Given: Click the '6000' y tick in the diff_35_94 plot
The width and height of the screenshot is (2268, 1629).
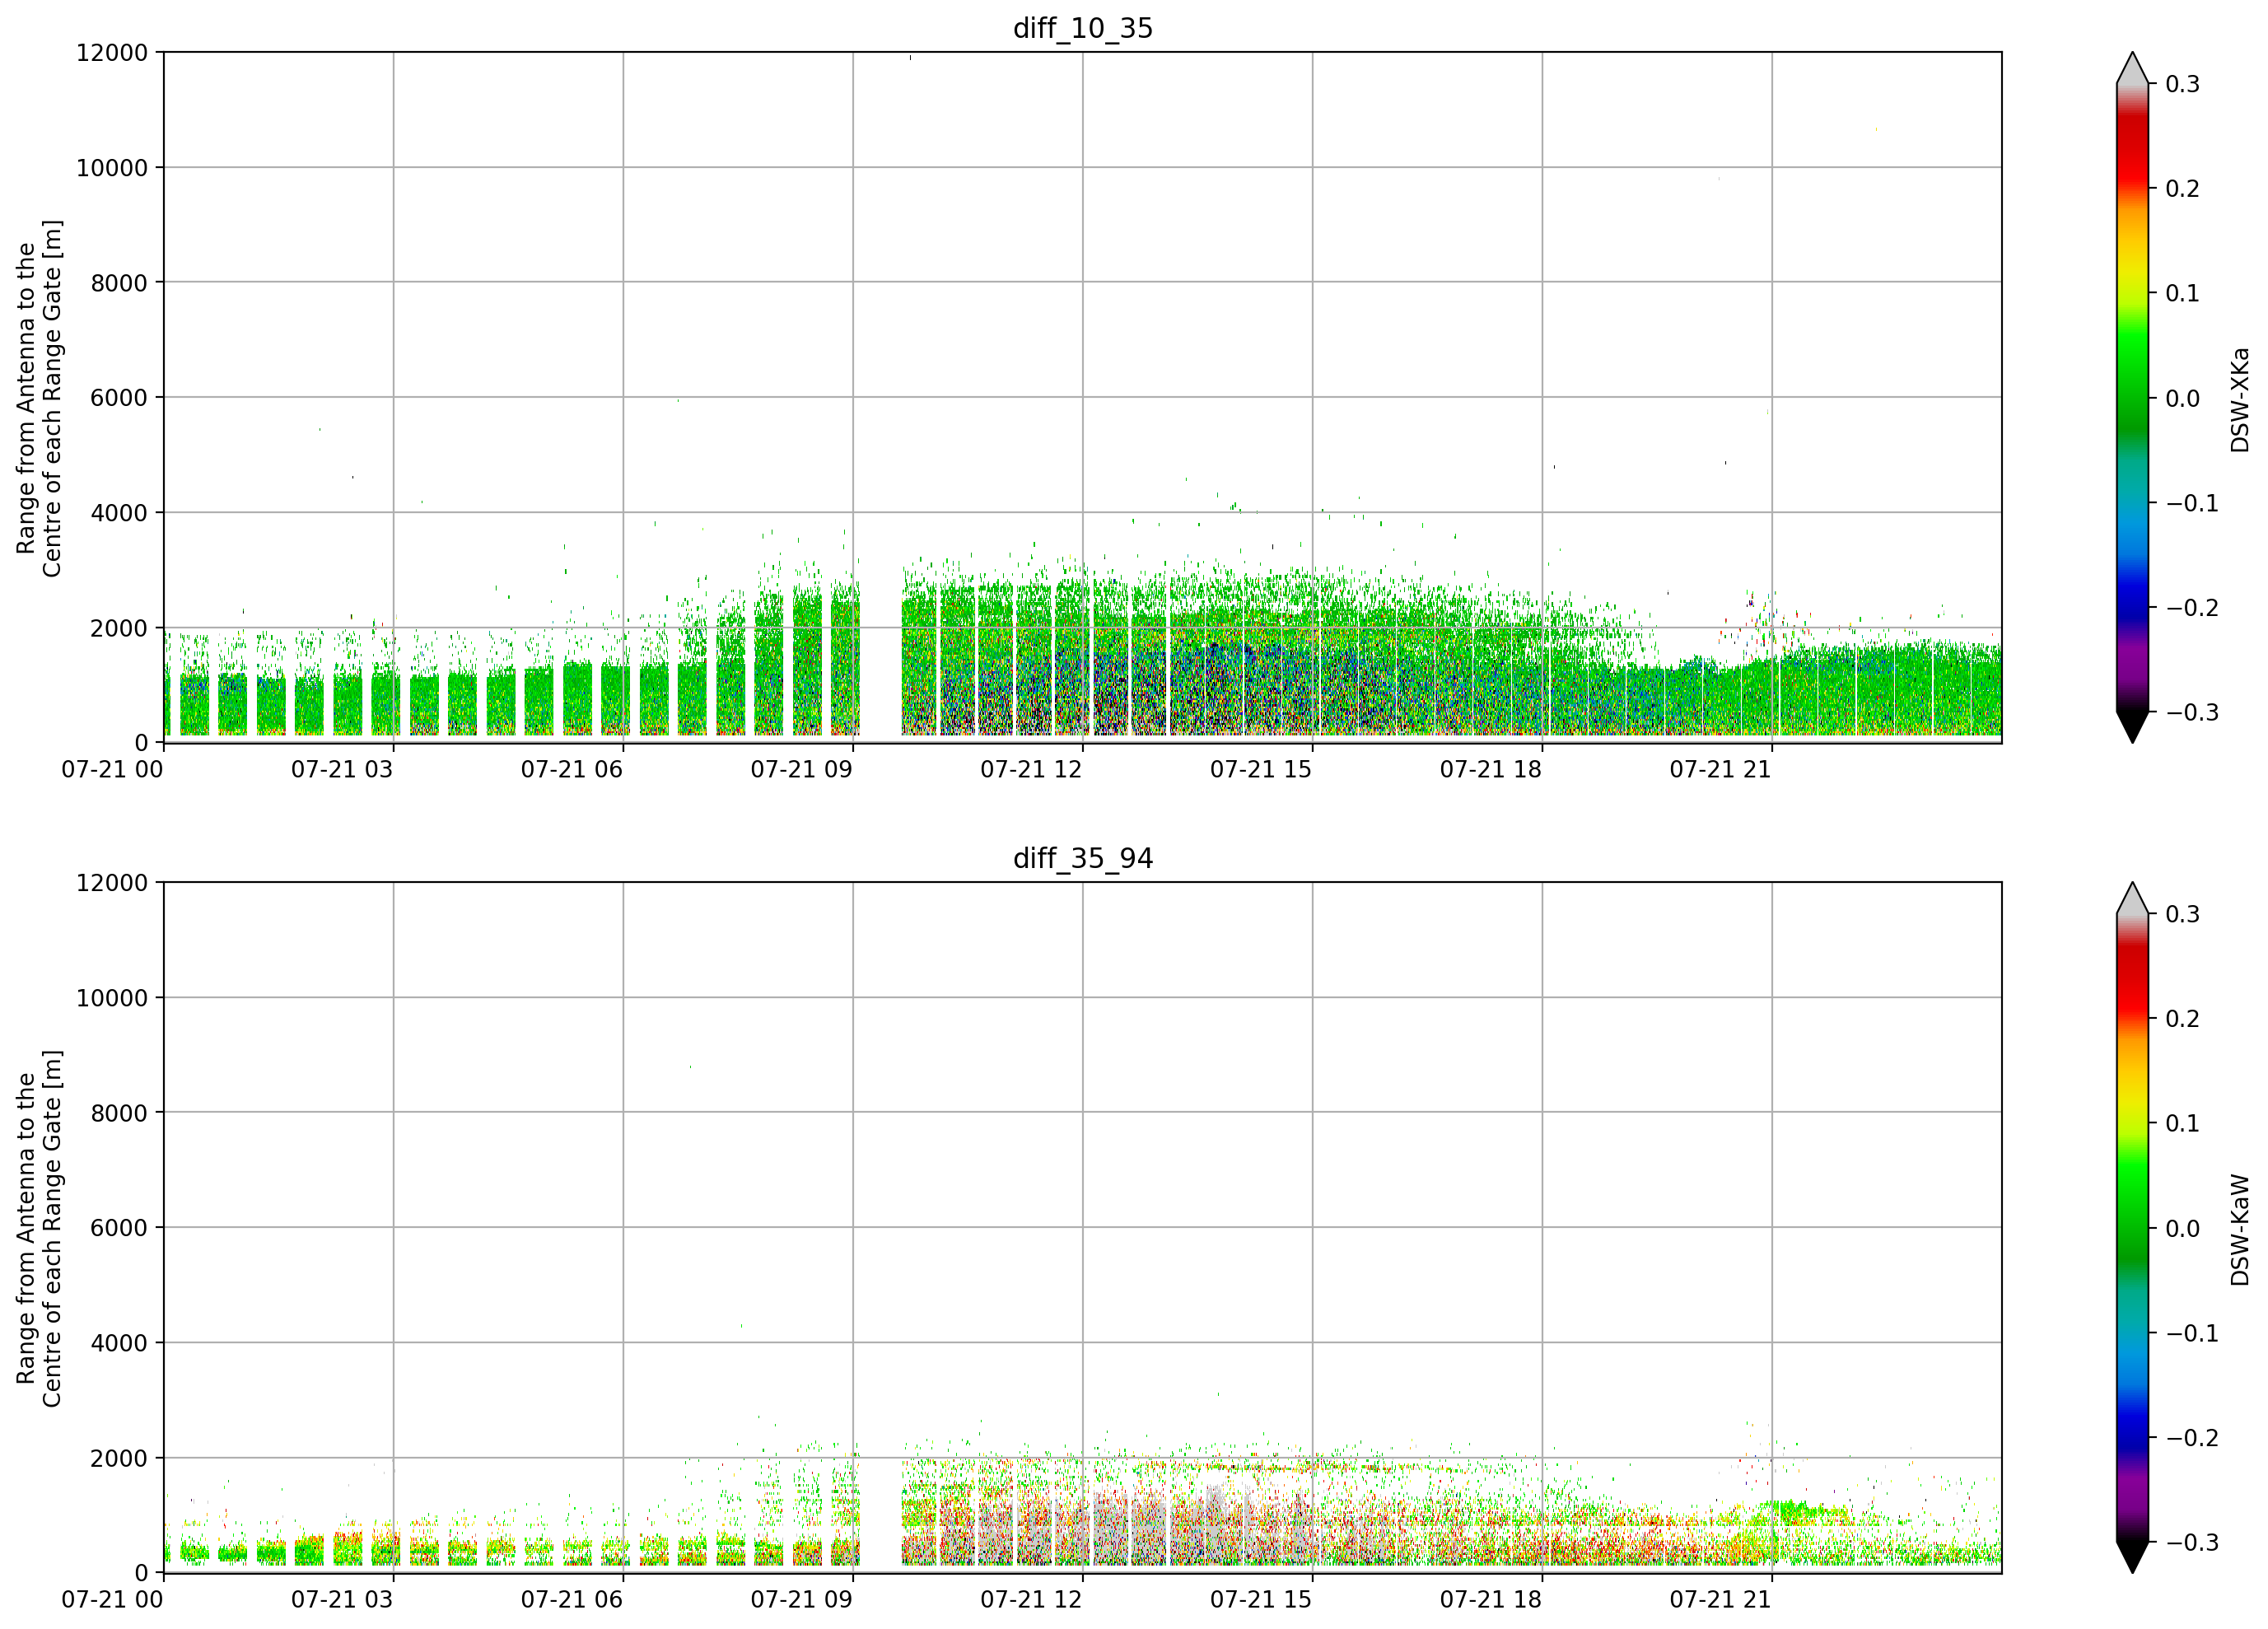Looking at the screenshot, I should (x=119, y=1227).
